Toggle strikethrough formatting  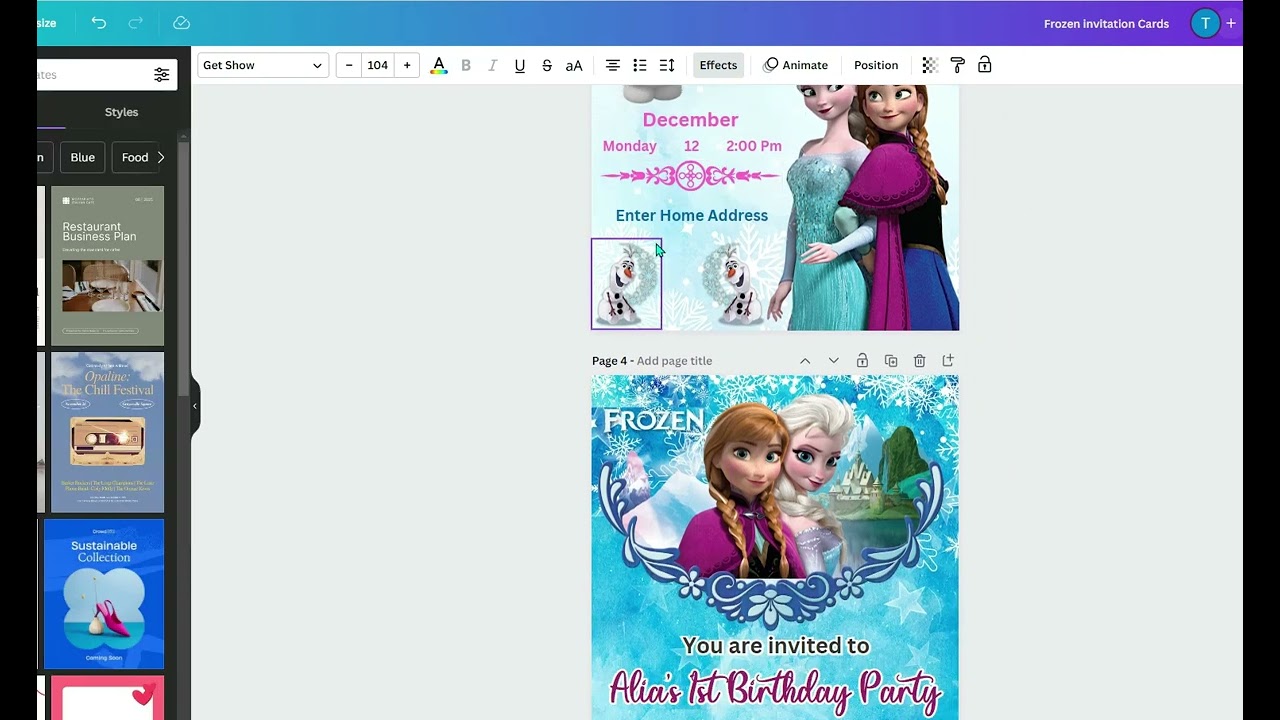point(547,65)
